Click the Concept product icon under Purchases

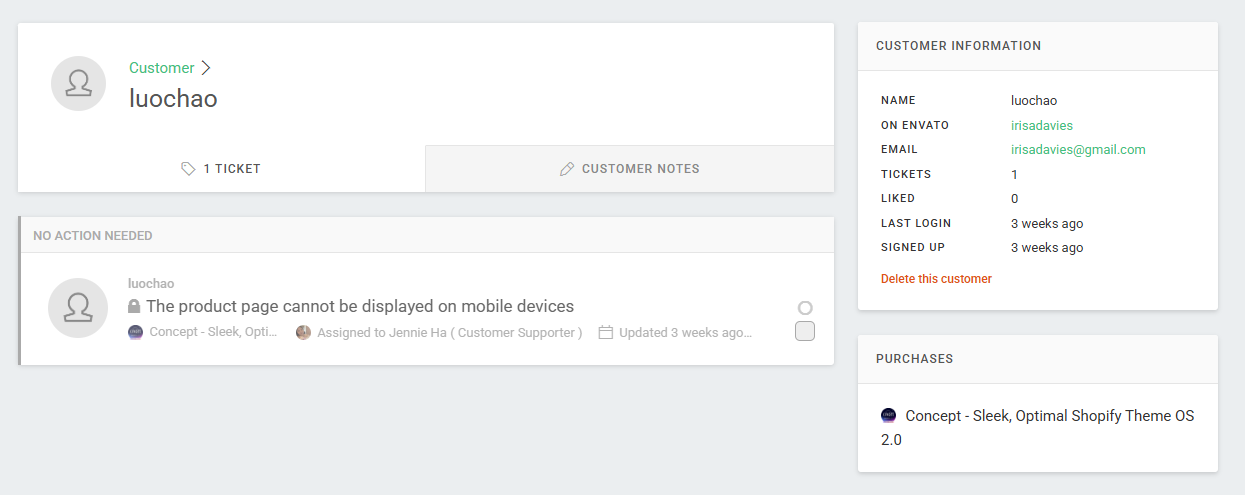point(888,415)
